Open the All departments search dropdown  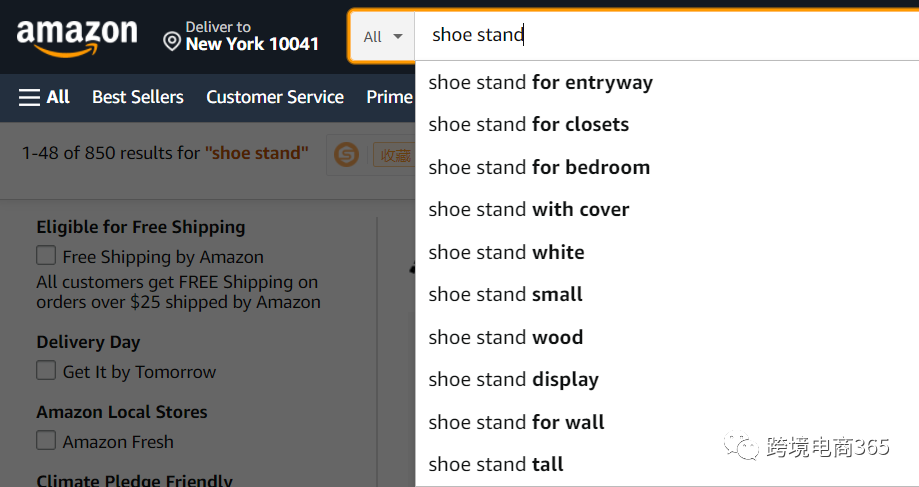382,37
